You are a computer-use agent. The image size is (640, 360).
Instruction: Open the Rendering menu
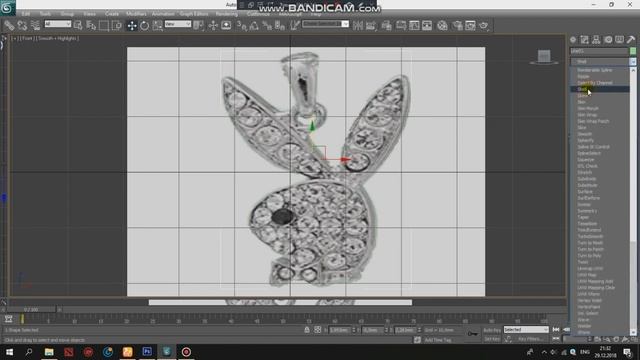coord(227,14)
